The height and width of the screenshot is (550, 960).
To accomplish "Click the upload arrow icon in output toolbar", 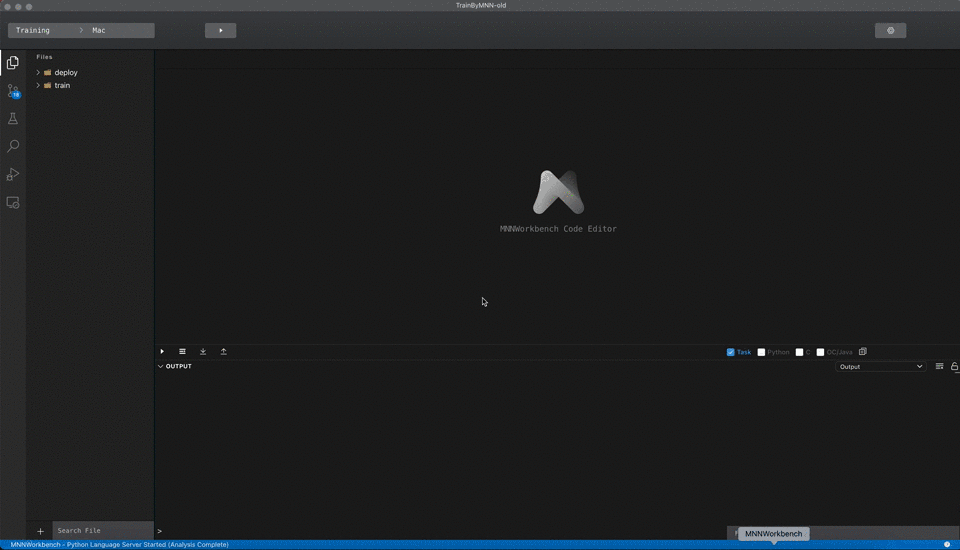I will tap(223, 352).
